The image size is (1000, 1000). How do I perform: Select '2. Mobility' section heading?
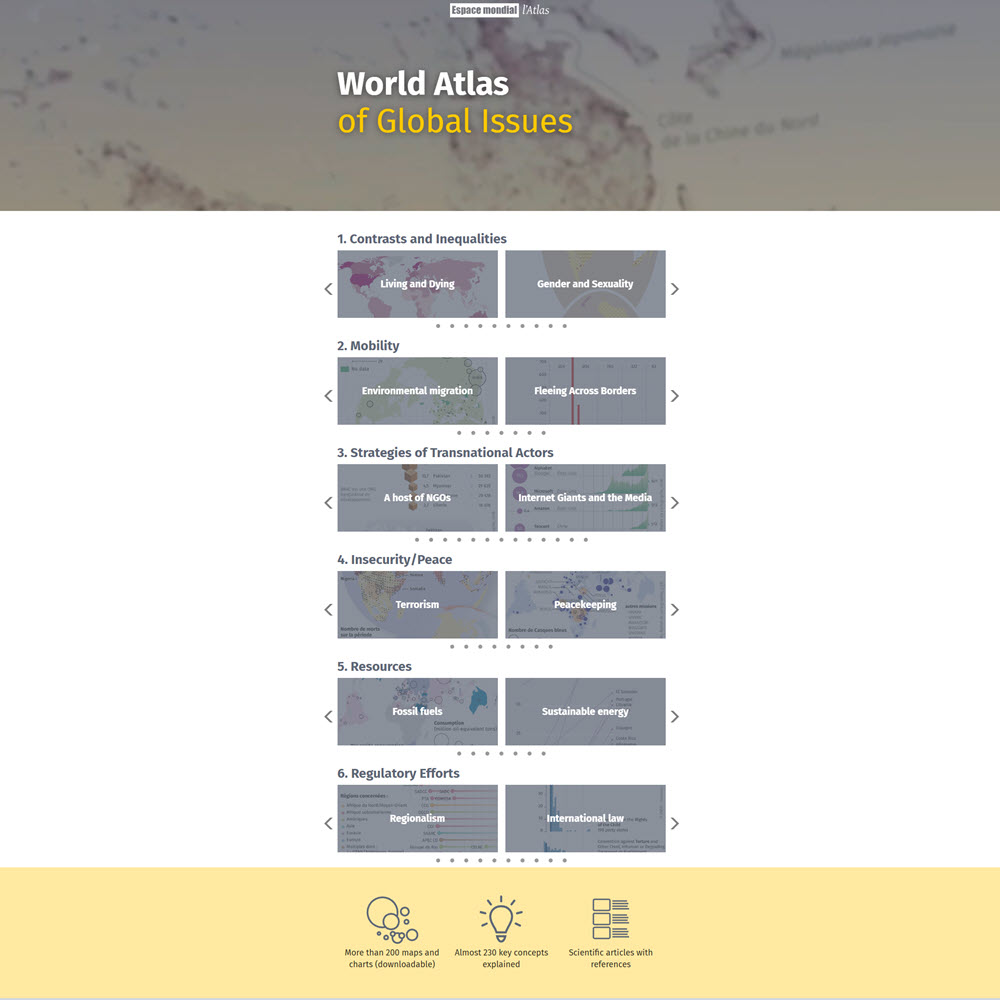[368, 346]
